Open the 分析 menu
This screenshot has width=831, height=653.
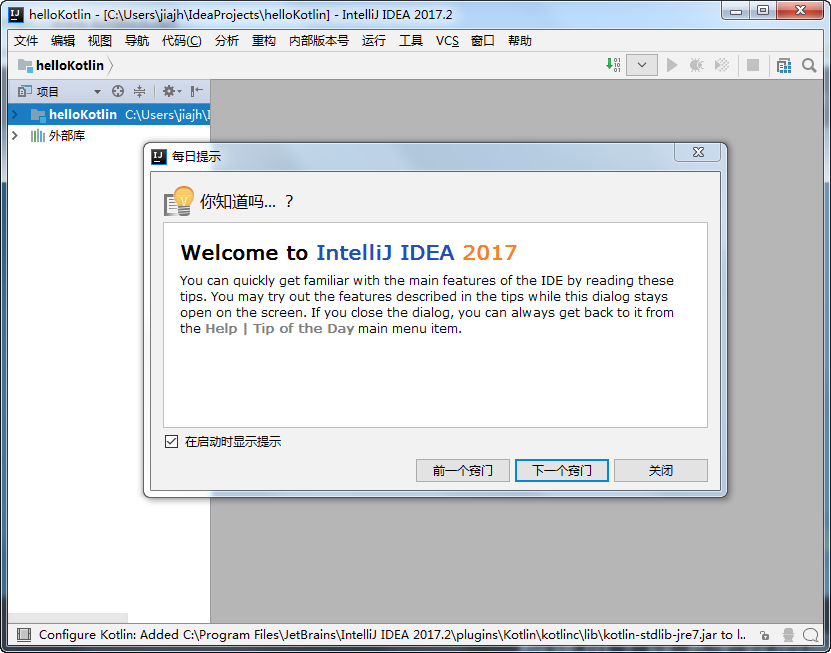pyautogui.click(x=227, y=41)
